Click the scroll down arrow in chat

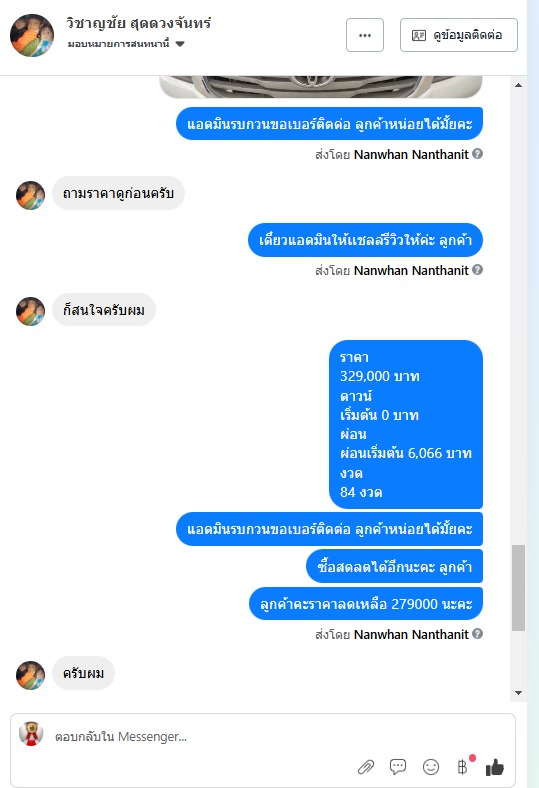[518, 693]
